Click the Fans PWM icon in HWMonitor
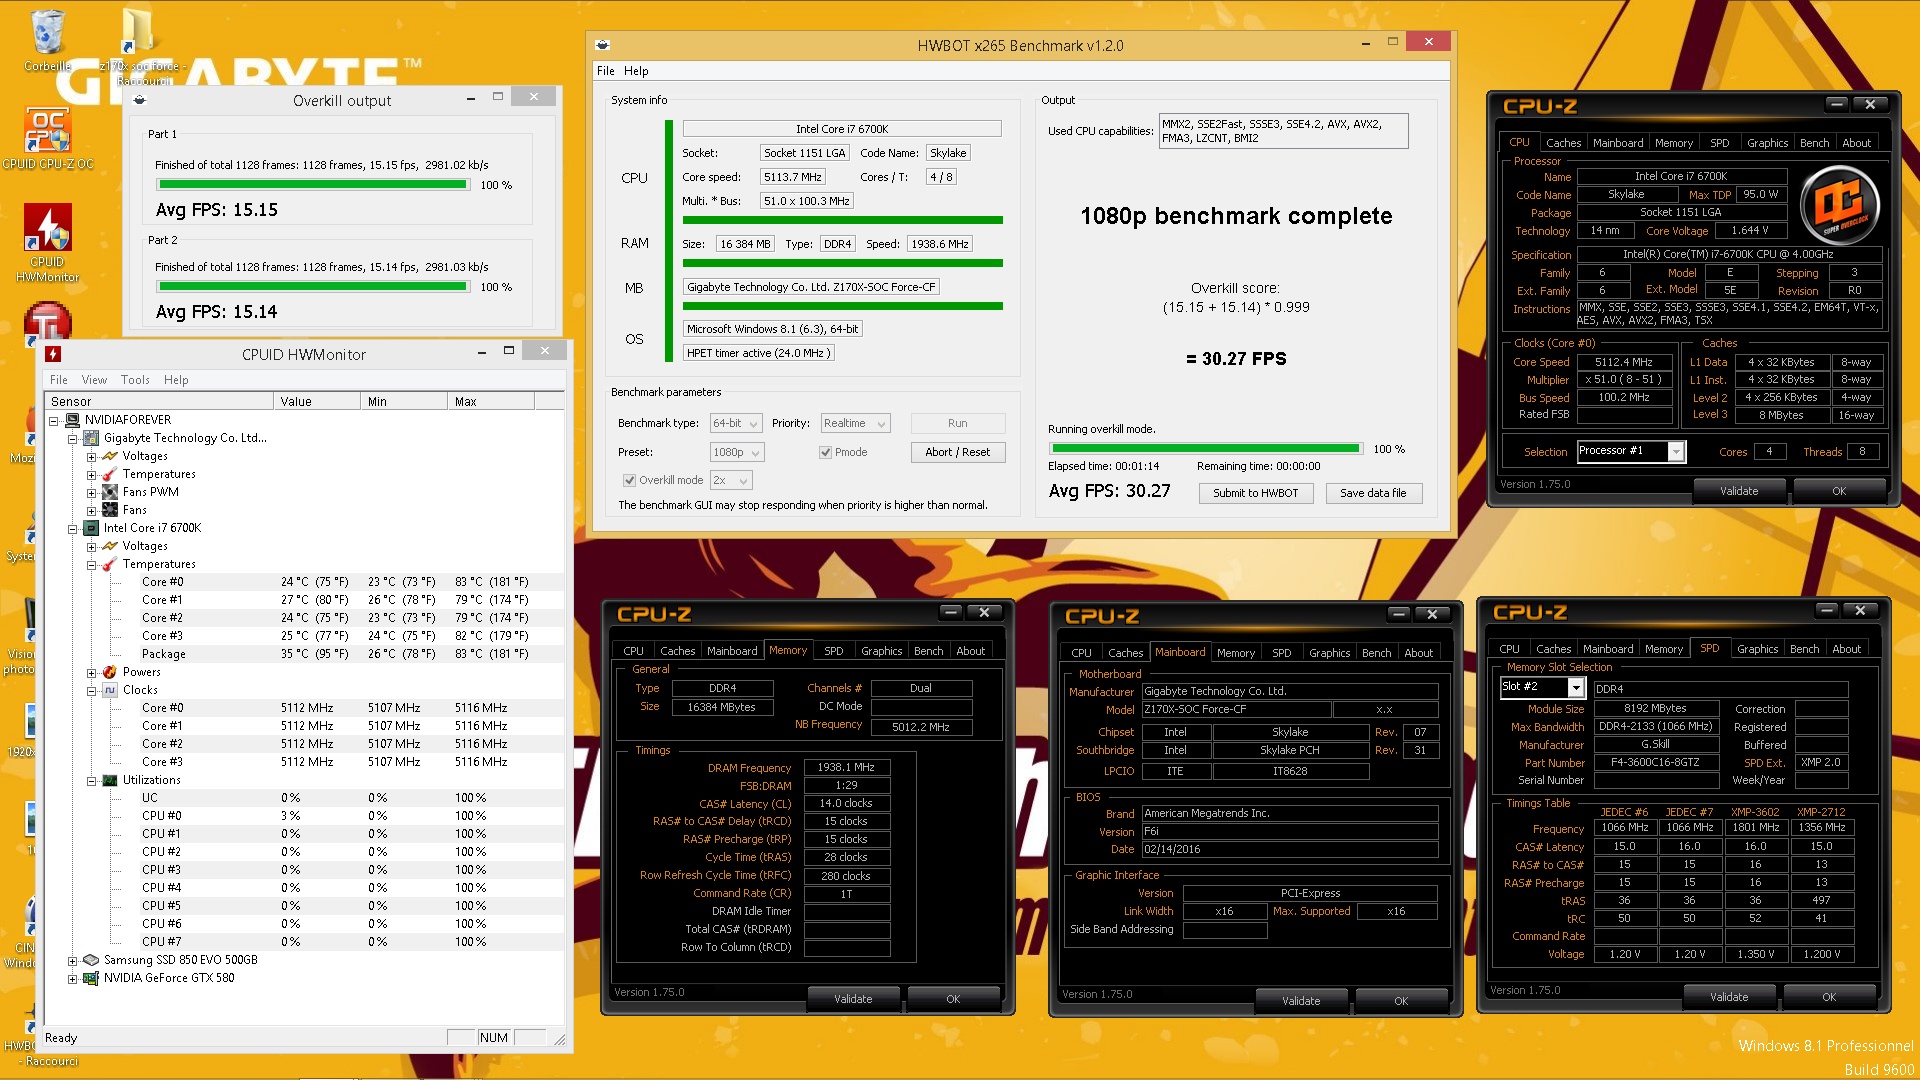 (x=110, y=492)
